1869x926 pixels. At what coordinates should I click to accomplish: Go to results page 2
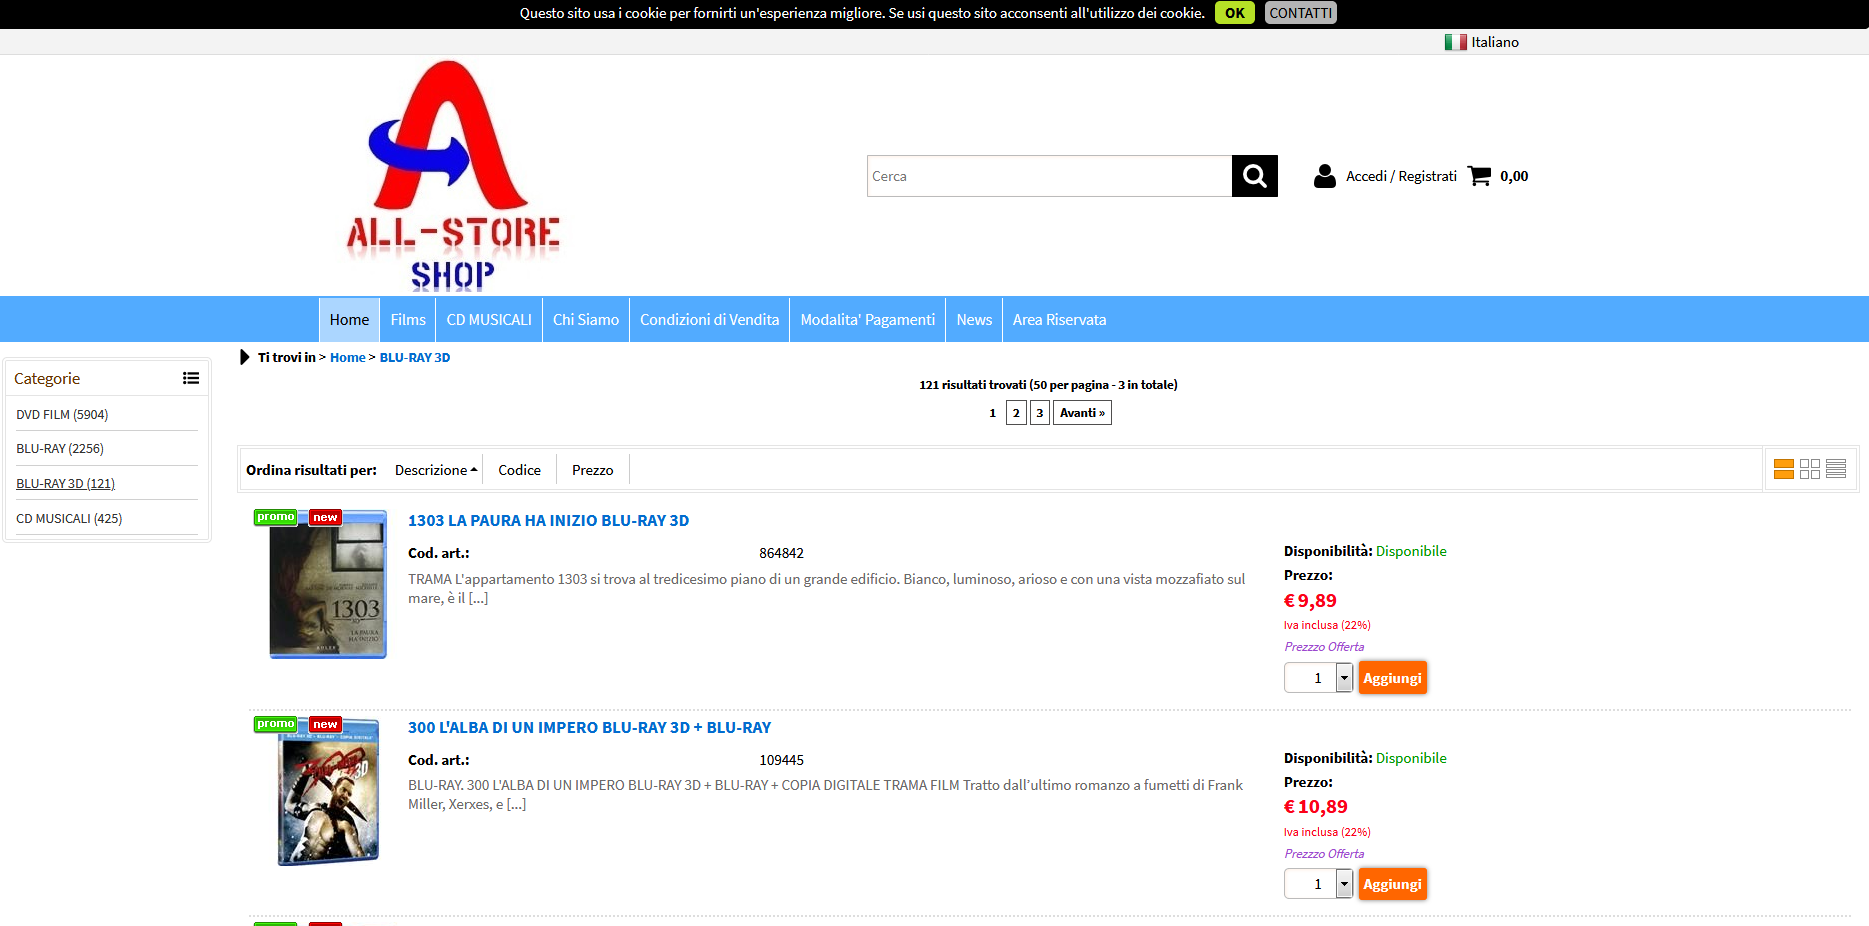[1016, 413]
